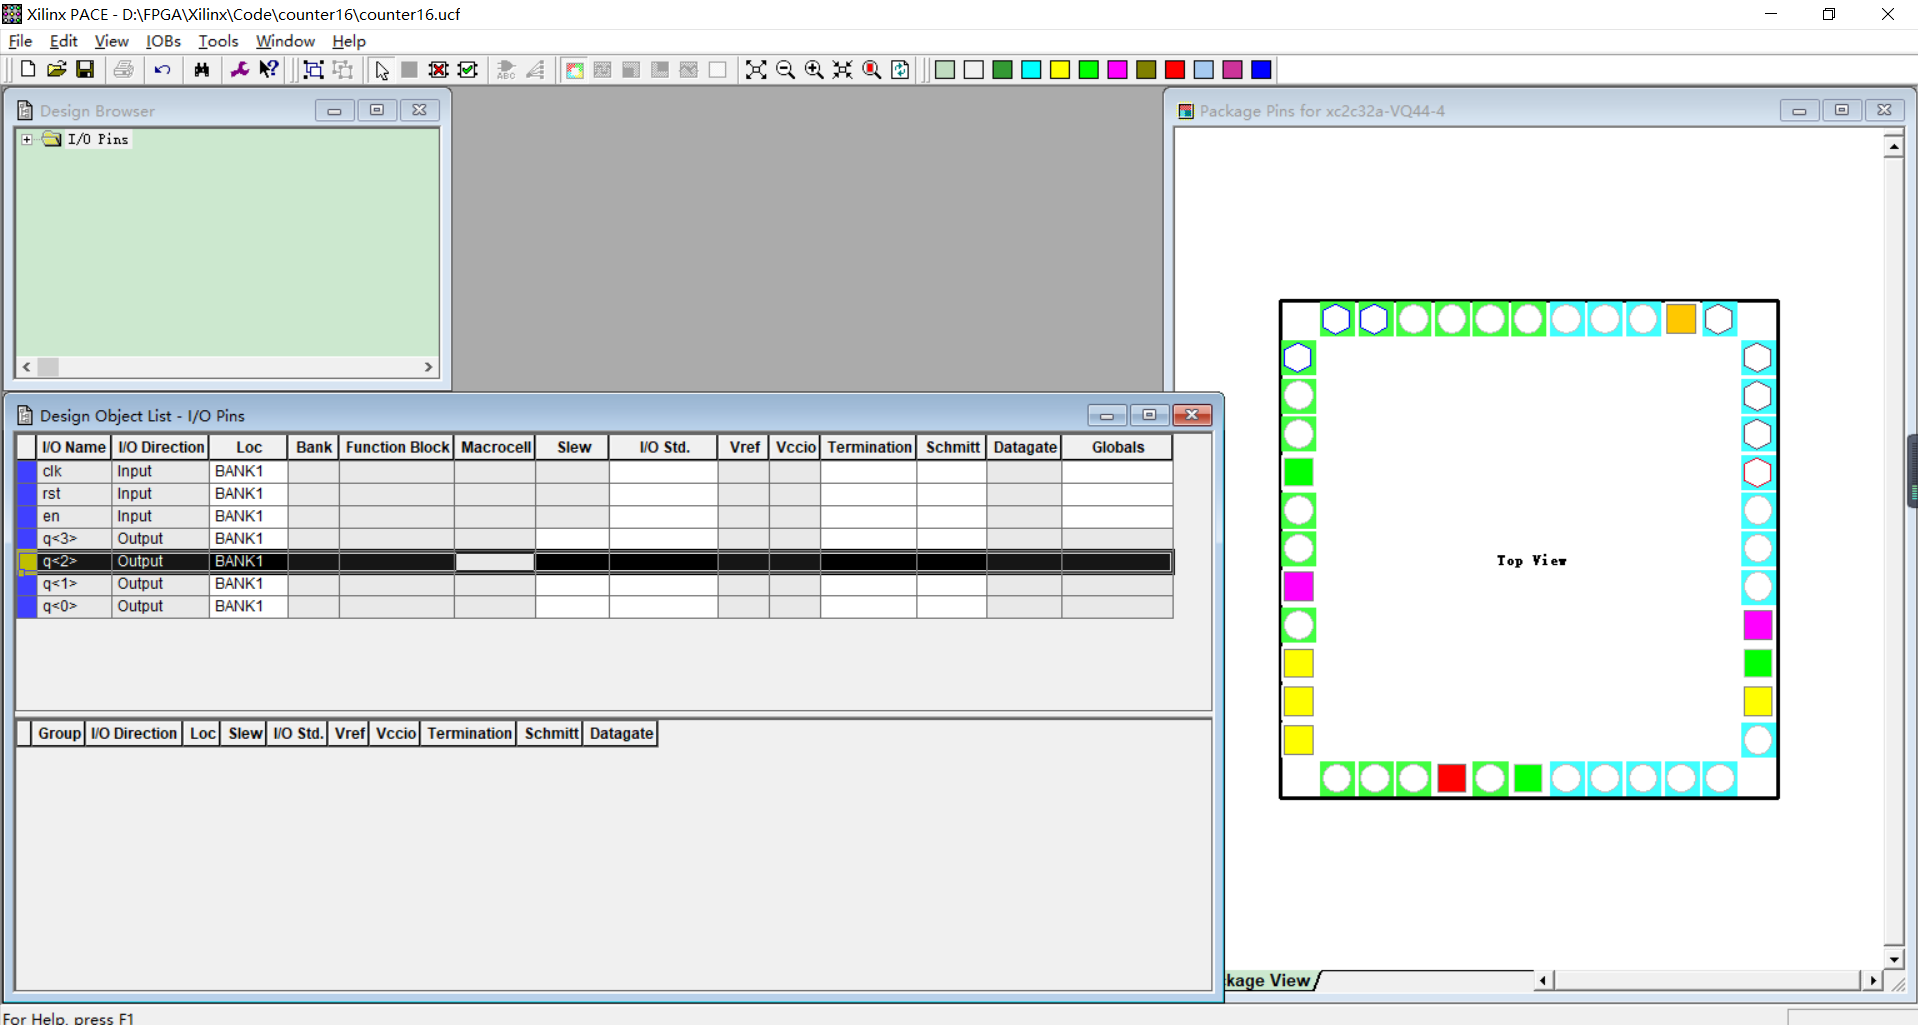
Task: Click the Loc cell BANK1 for clk
Action: pos(249,471)
